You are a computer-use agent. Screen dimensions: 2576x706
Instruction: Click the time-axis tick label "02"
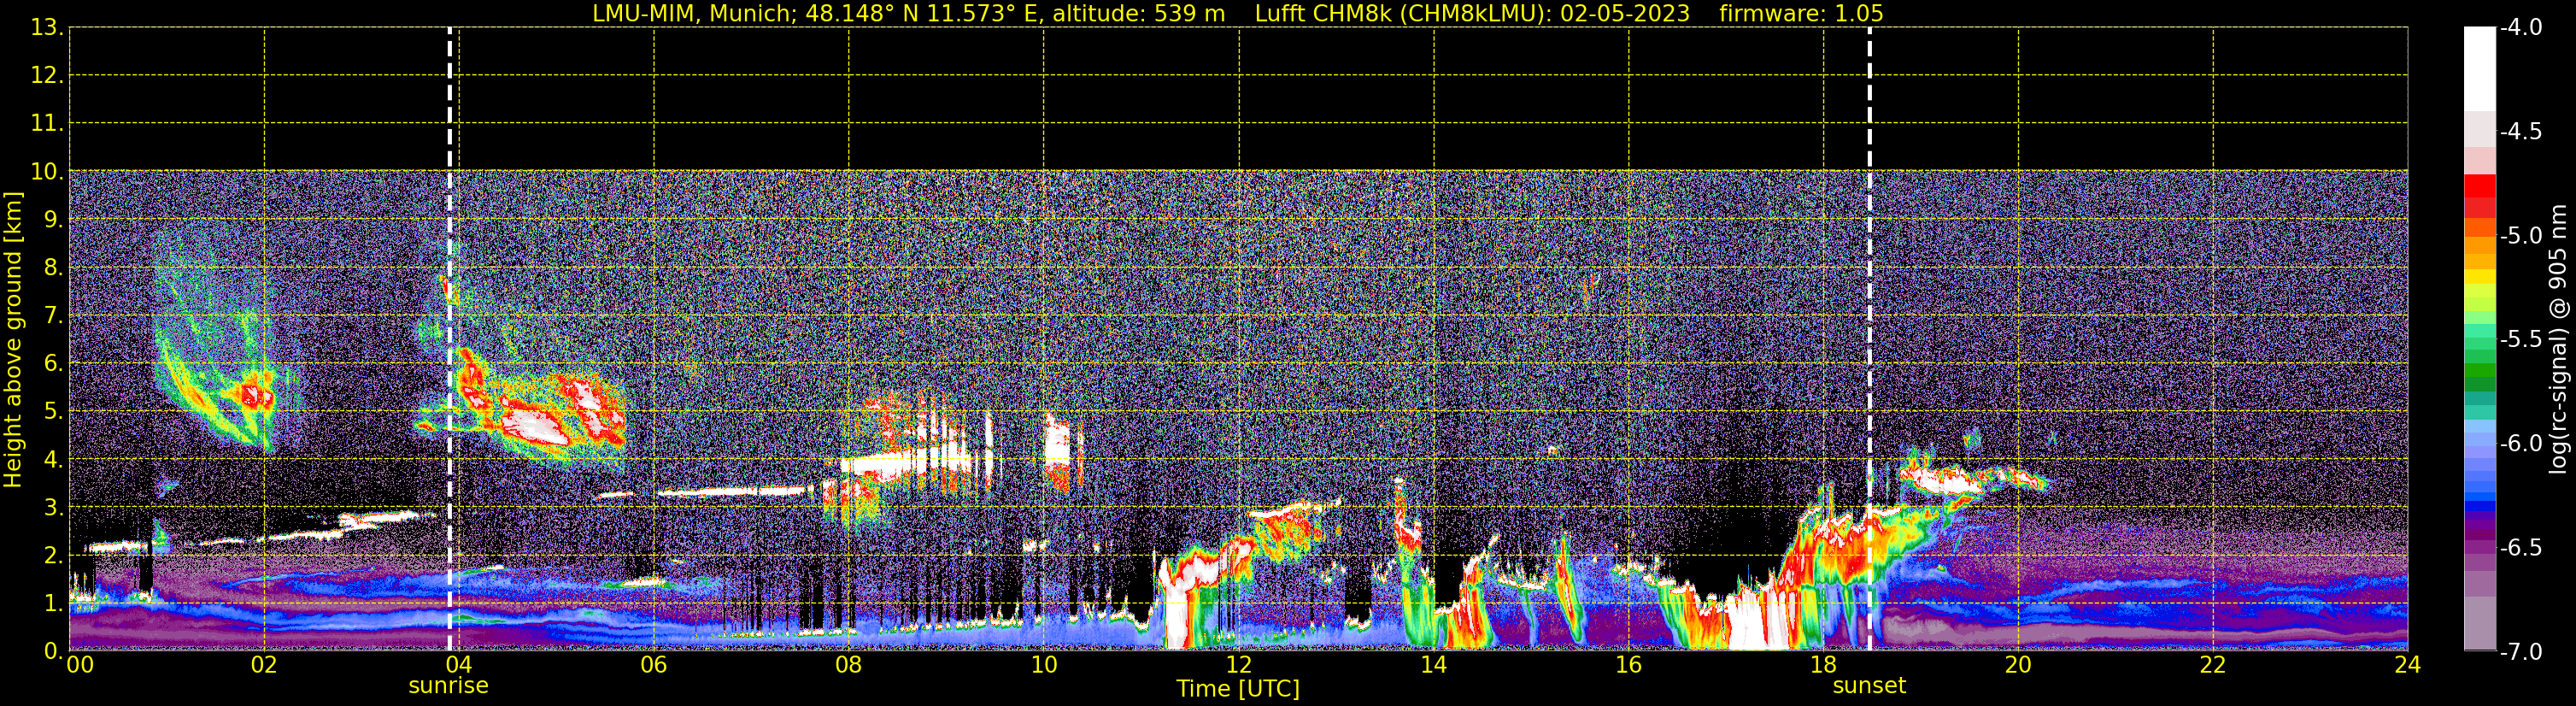pos(264,666)
